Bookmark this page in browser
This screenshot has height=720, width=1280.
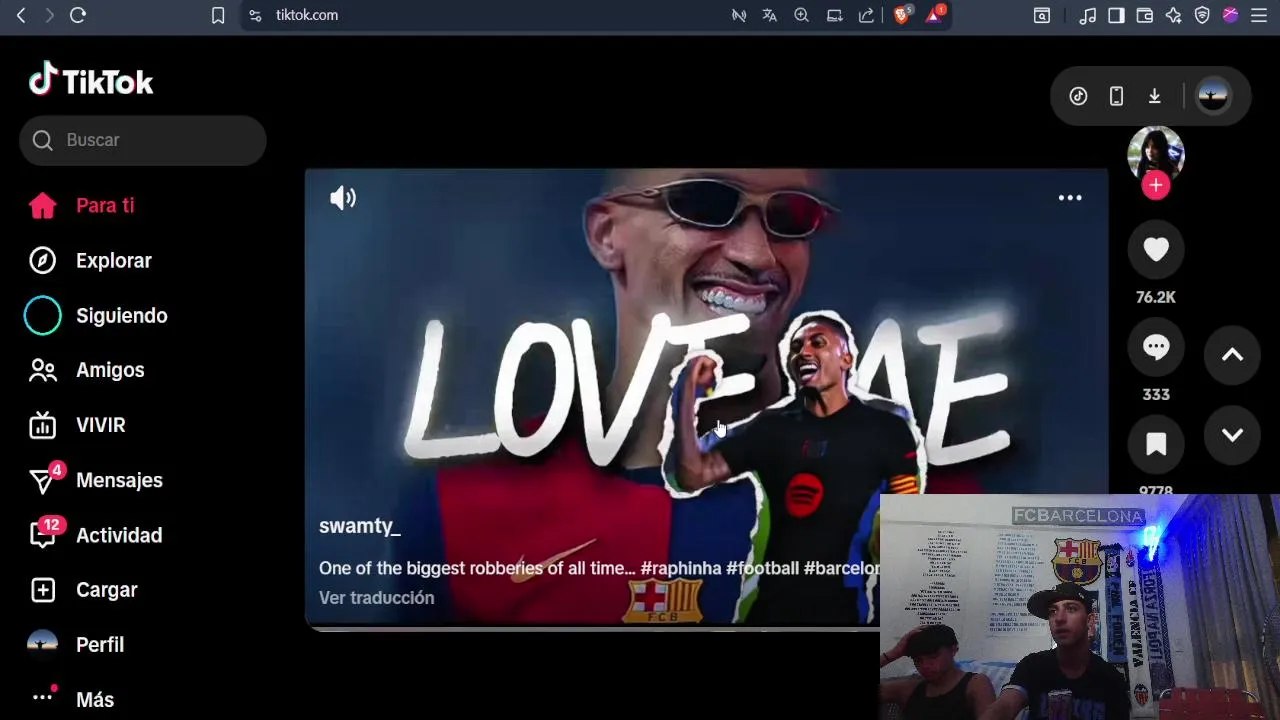coord(218,15)
